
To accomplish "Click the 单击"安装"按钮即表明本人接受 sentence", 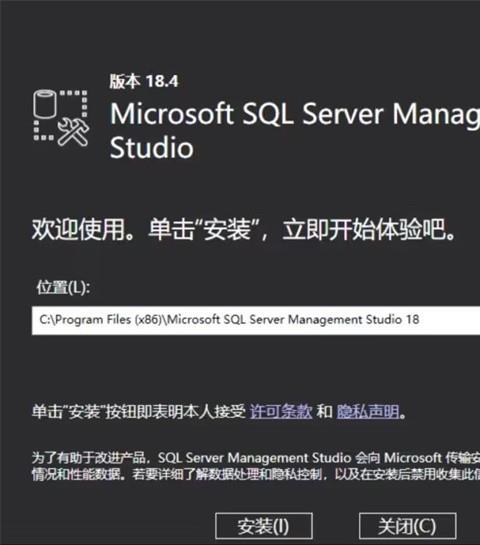I will [x=139, y=412].
